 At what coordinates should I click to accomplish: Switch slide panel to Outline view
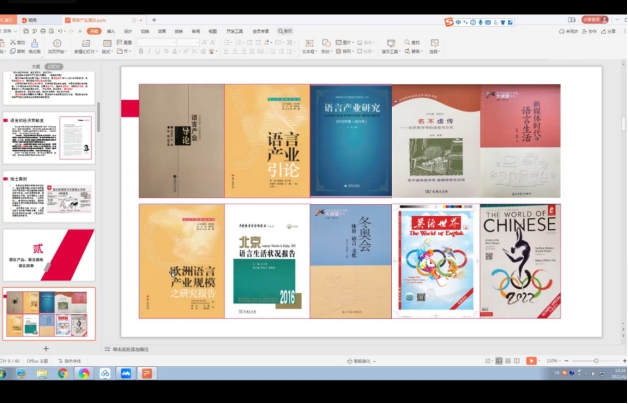(x=36, y=66)
